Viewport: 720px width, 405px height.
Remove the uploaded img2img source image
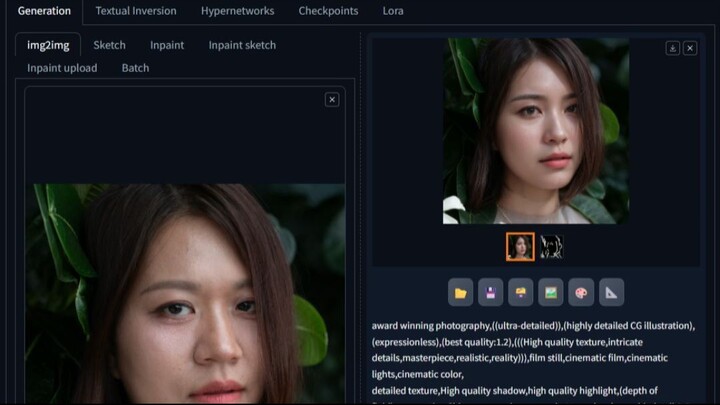(x=332, y=100)
